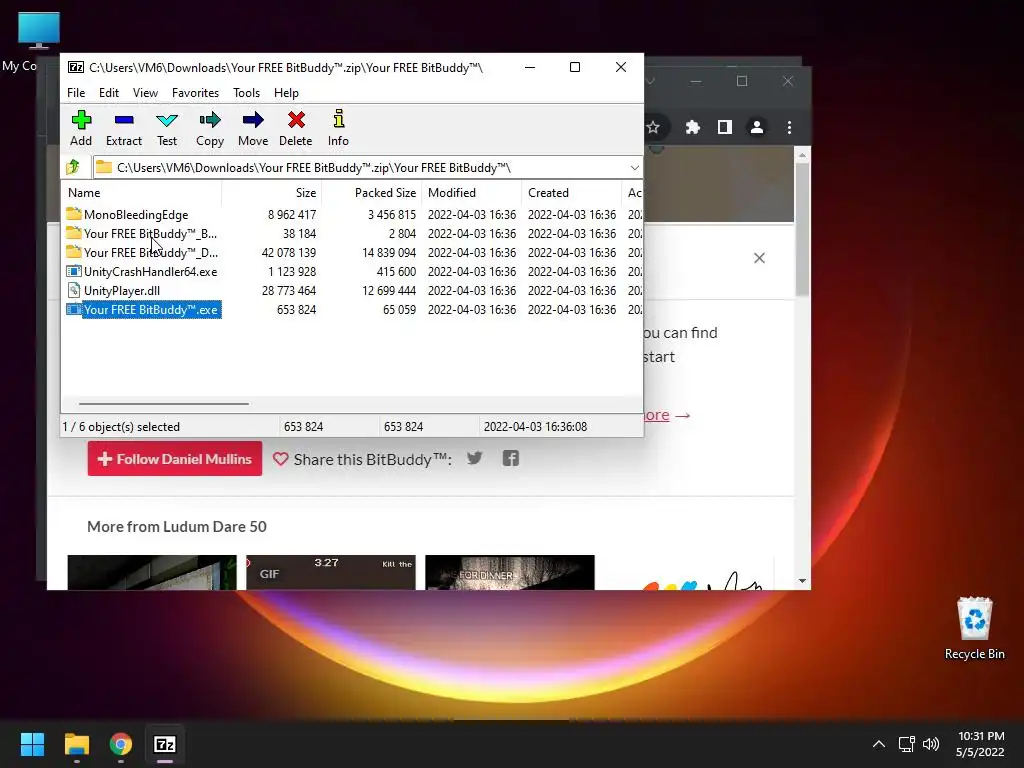Screen dimensions: 1024x768
Task: Open the volume speaker tray icon
Action: (x=931, y=744)
